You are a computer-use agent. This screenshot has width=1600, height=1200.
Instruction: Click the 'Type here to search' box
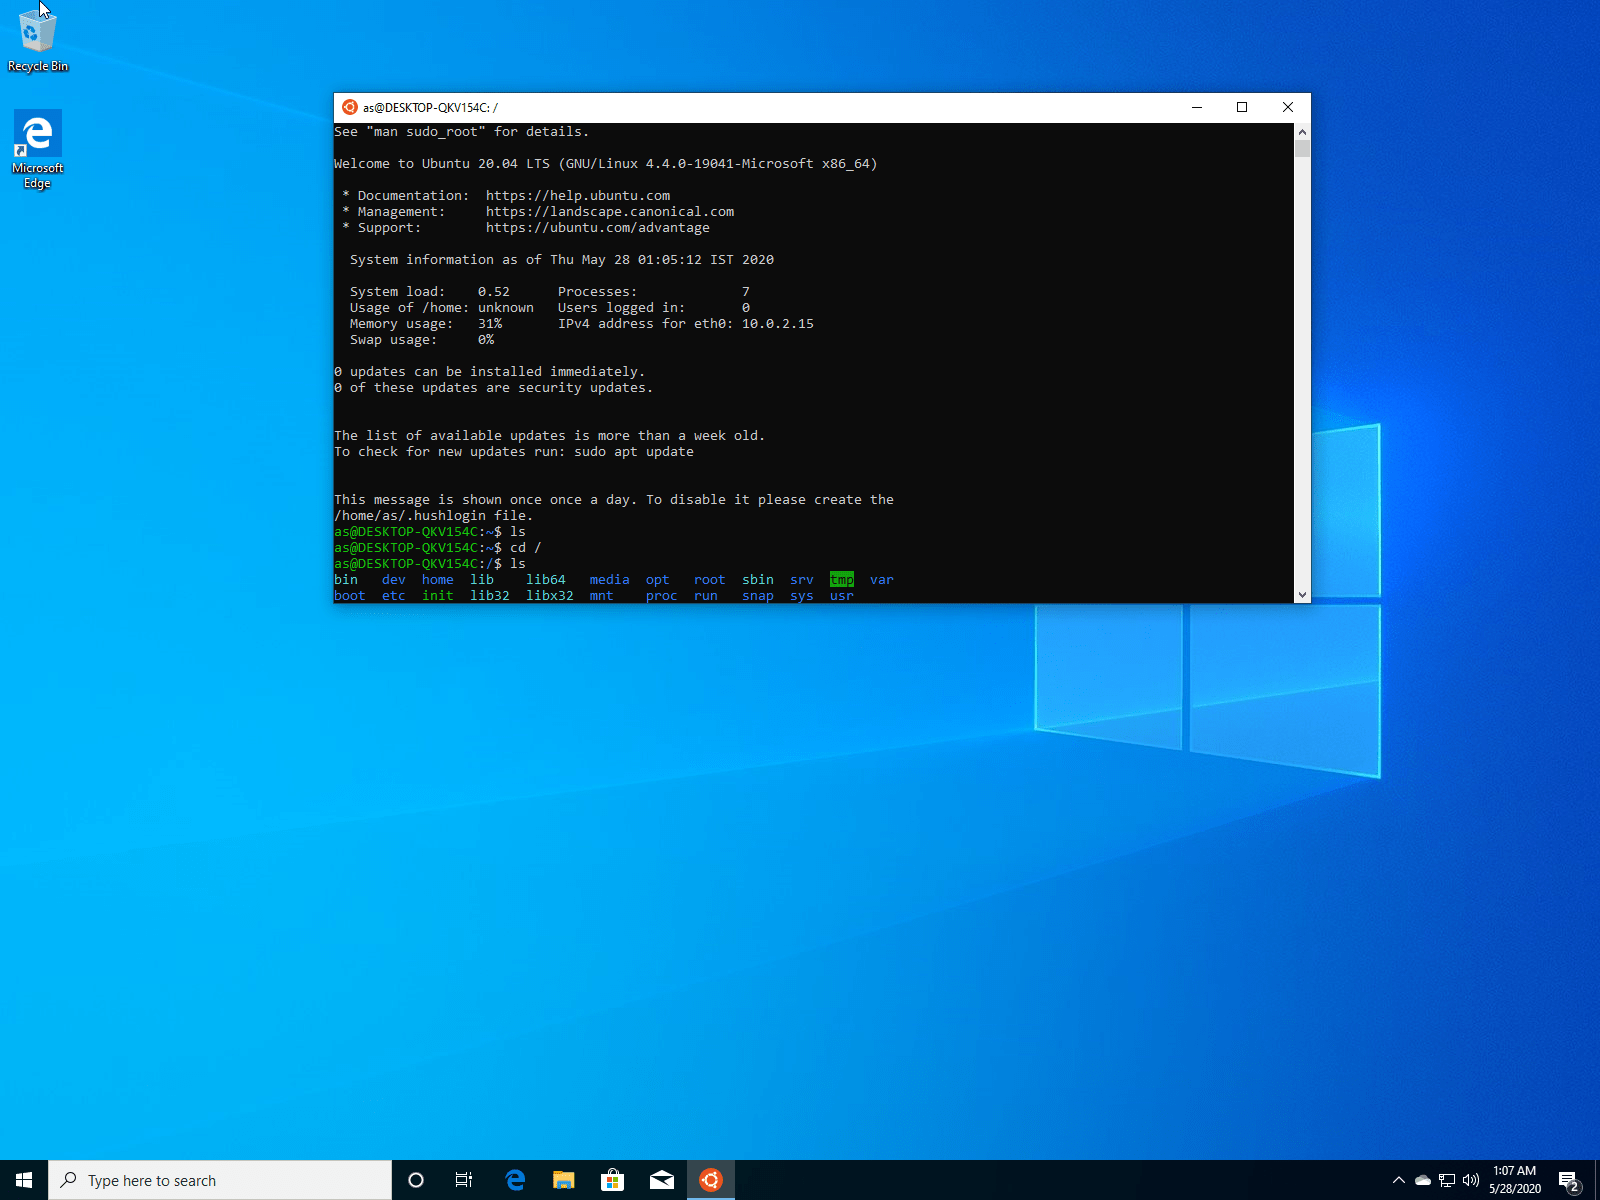coord(220,1180)
